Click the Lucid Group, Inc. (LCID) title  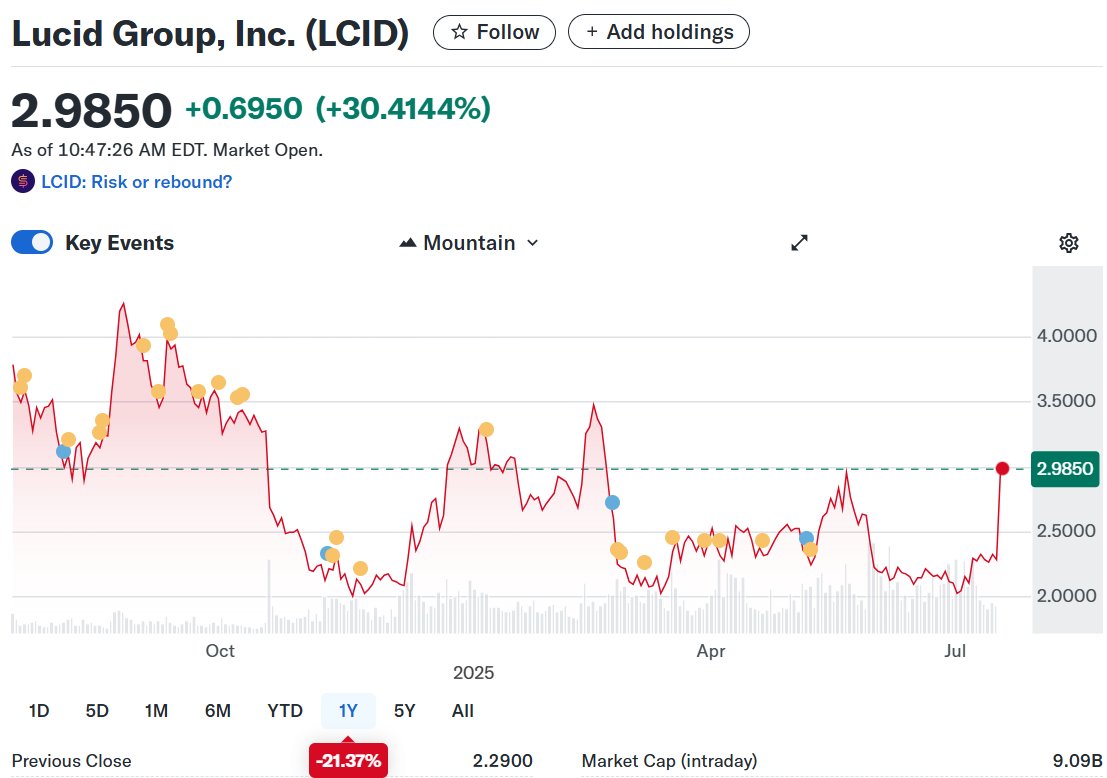(x=210, y=34)
